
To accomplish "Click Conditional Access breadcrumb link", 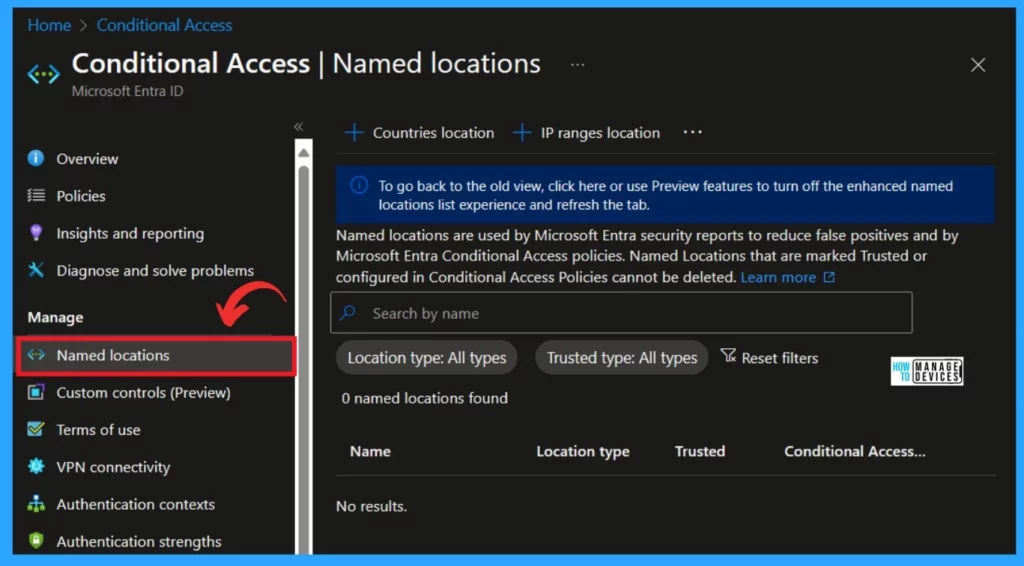I will 164,25.
